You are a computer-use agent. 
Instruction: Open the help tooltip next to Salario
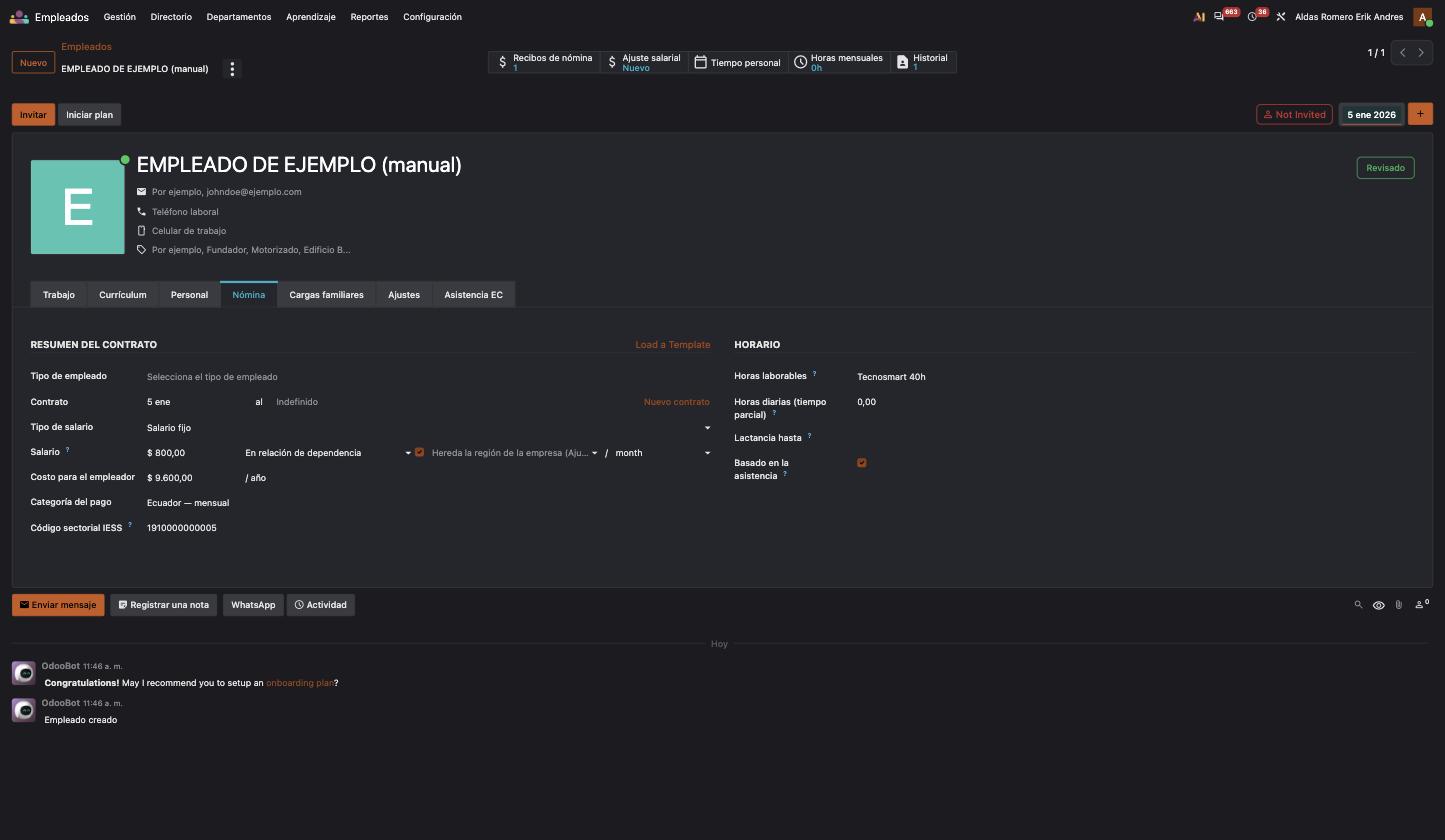[68, 451]
